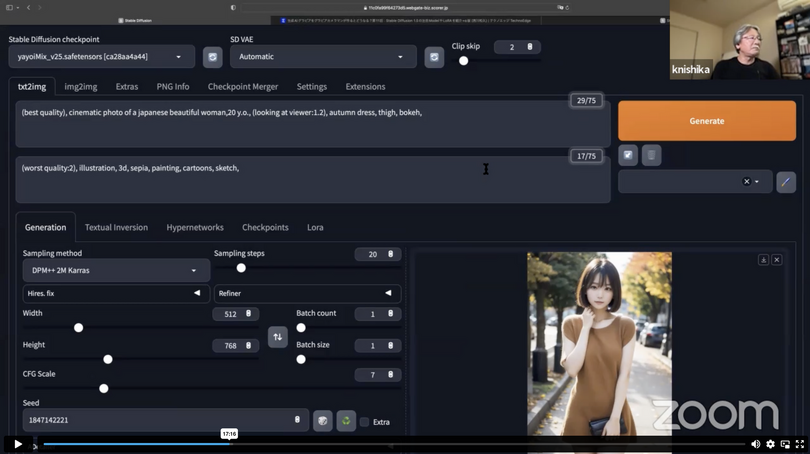810x454 pixels.
Task: Open the Extensions tab
Action: (365, 87)
